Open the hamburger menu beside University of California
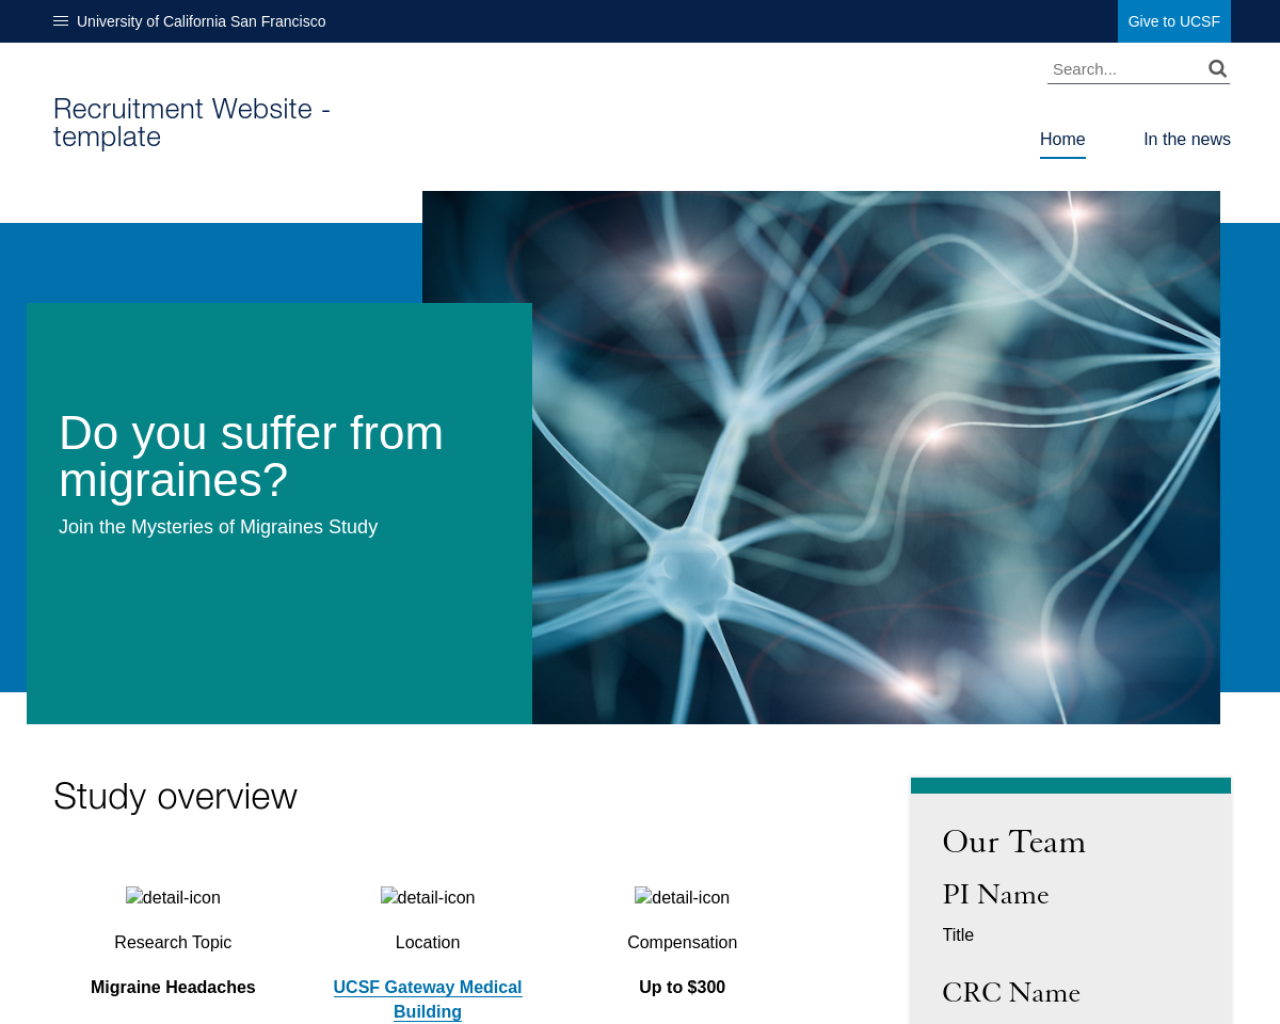1280x1024 pixels. [61, 21]
